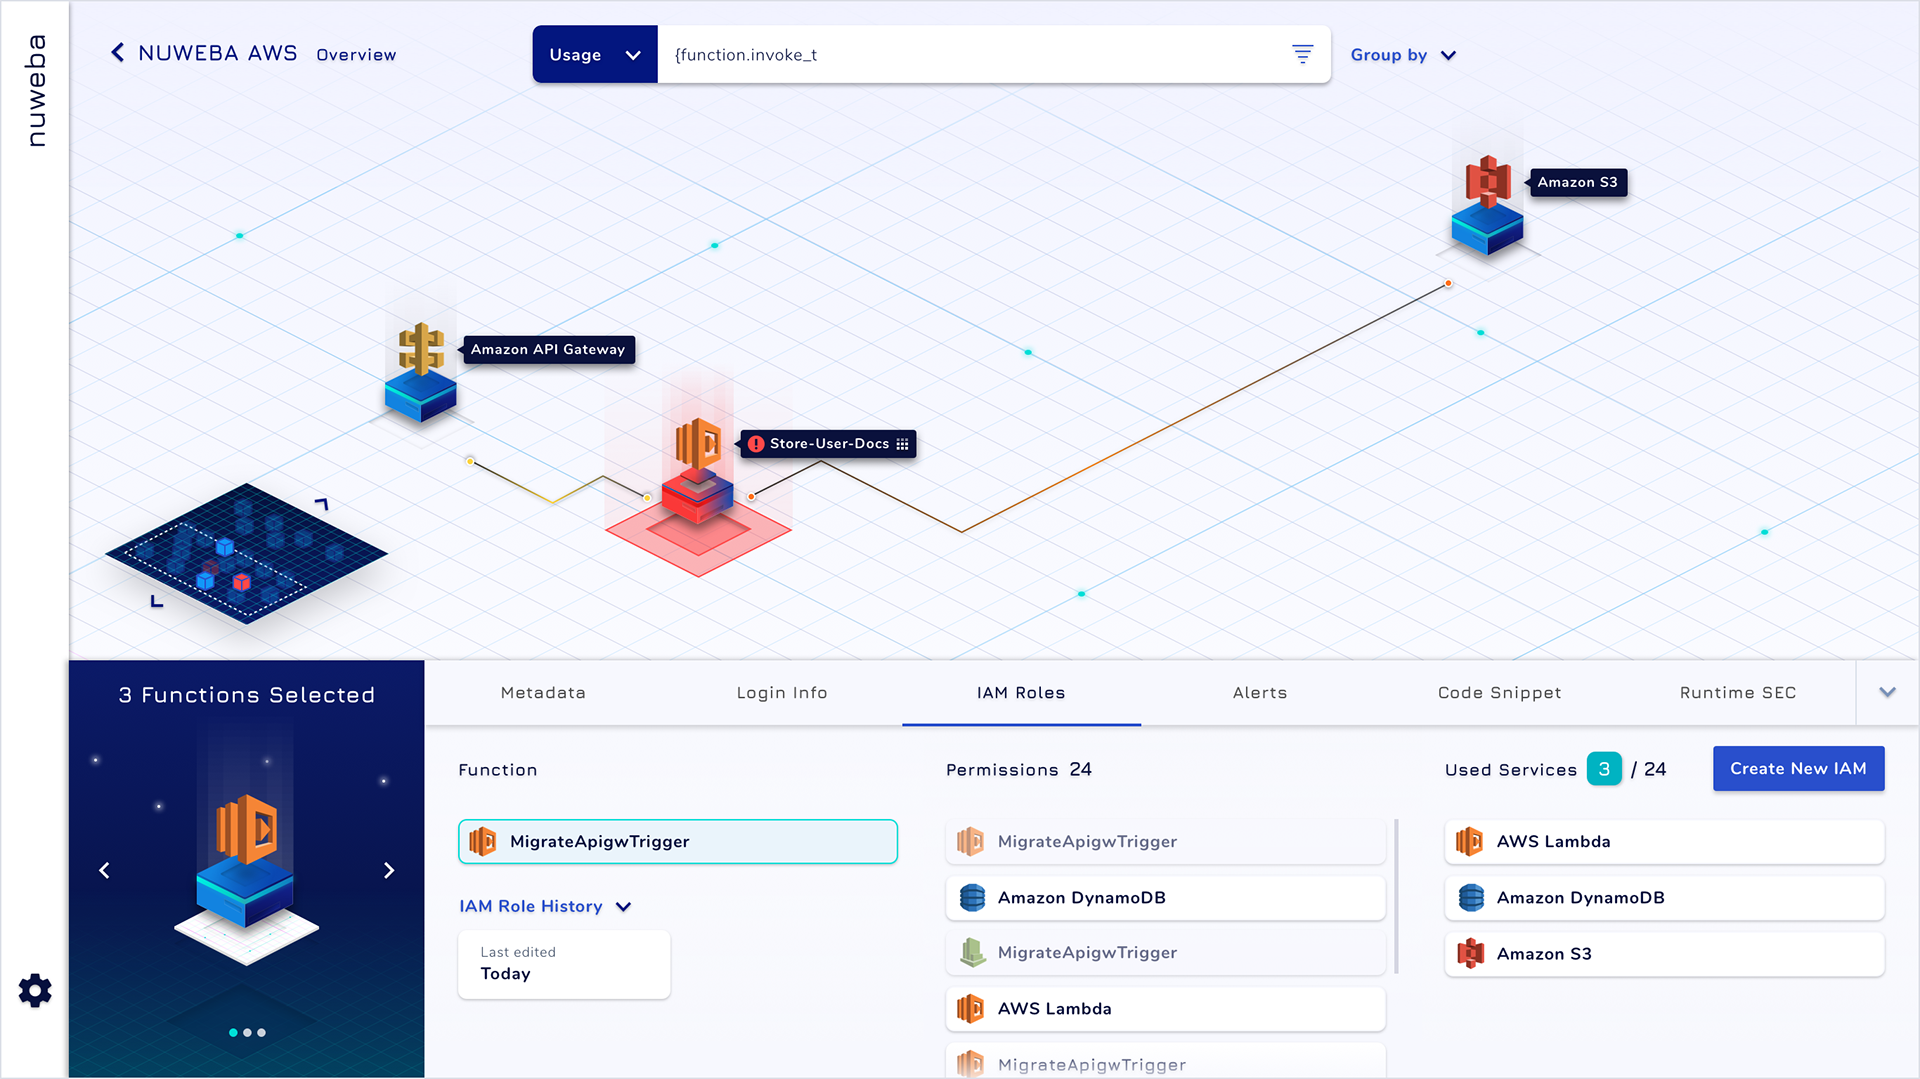
Task: Open the Usage dropdown
Action: point(595,55)
